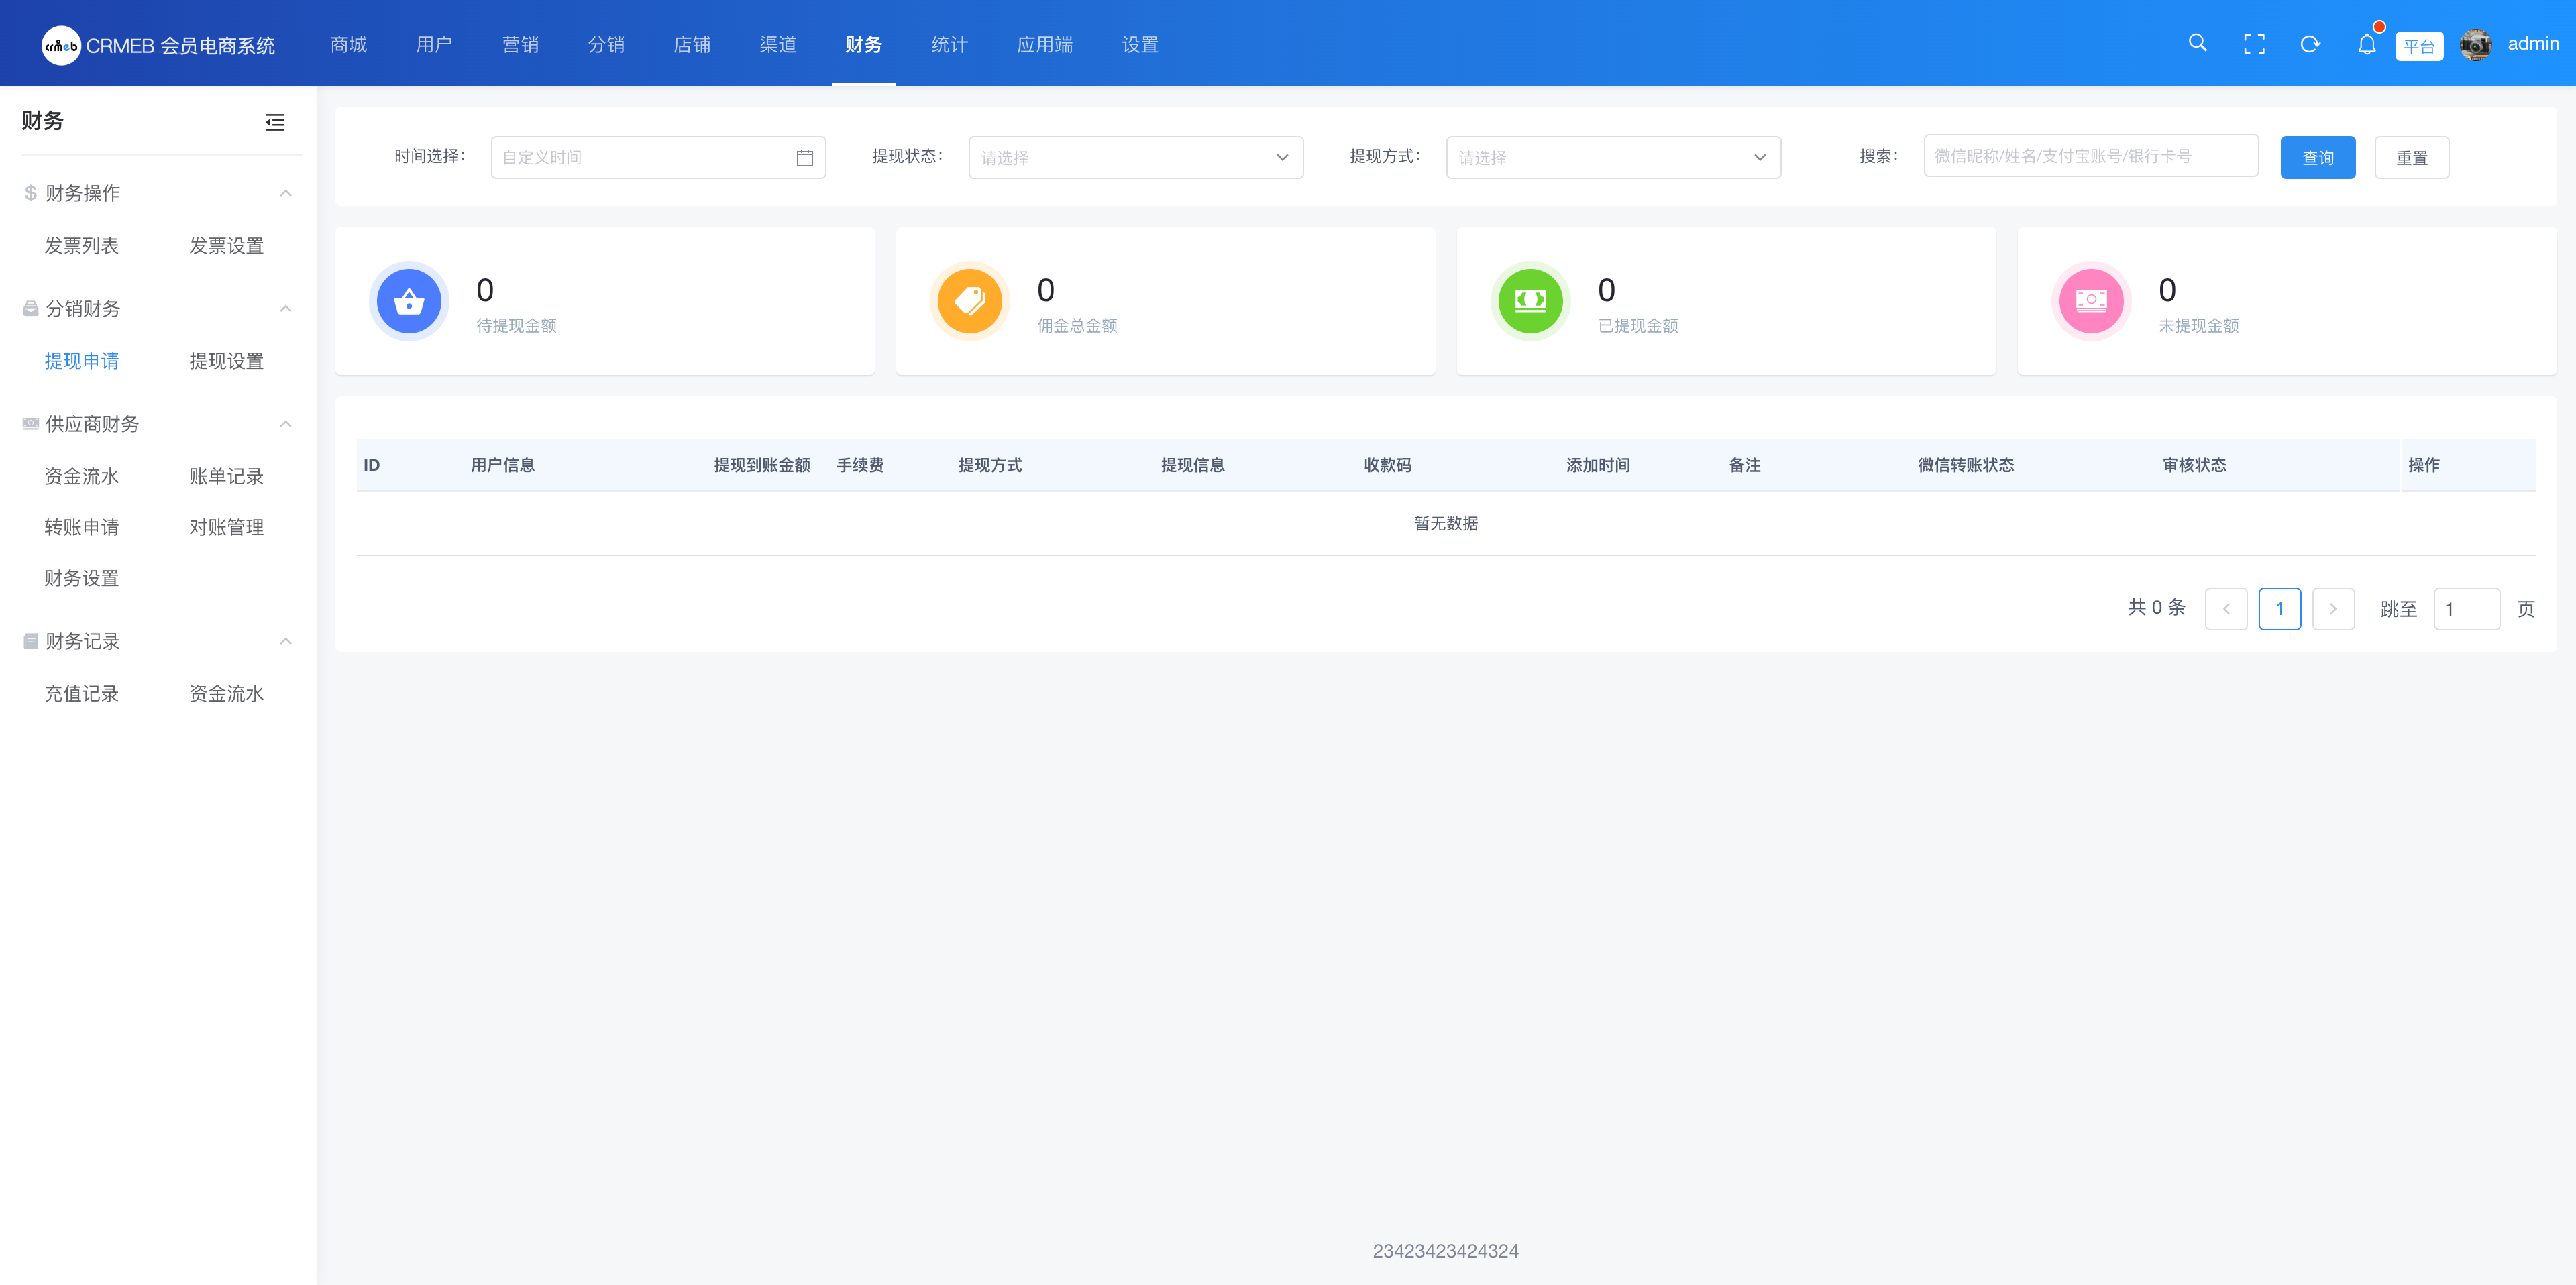
Task: Switch to the 统计 top menu
Action: 949,45
